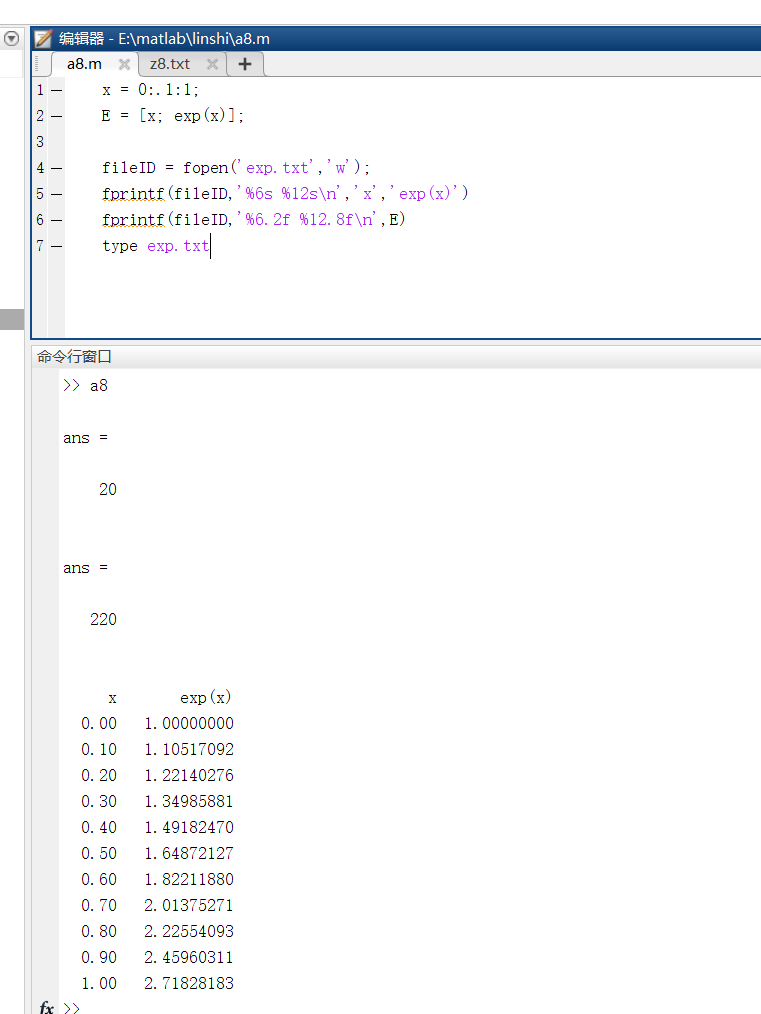Click output value 1.64872127

pyautogui.click(x=189, y=854)
